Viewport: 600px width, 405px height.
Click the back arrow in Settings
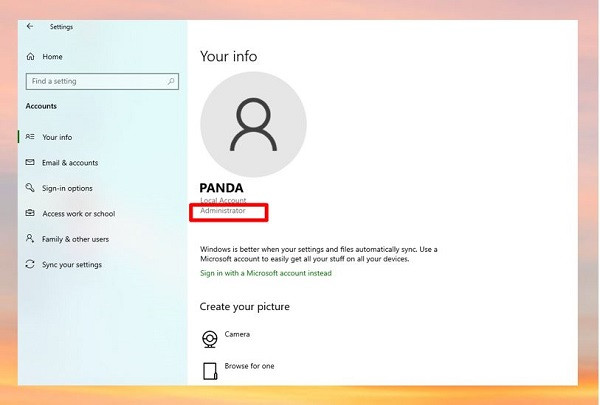click(x=30, y=26)
